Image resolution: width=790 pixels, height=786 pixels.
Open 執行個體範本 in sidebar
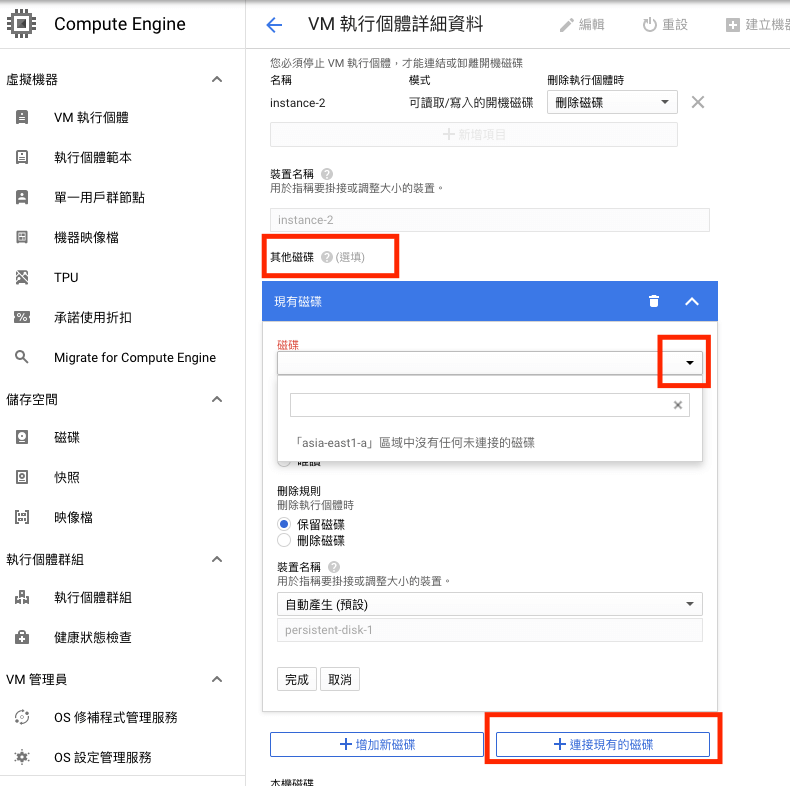click(x=93, y=157)
